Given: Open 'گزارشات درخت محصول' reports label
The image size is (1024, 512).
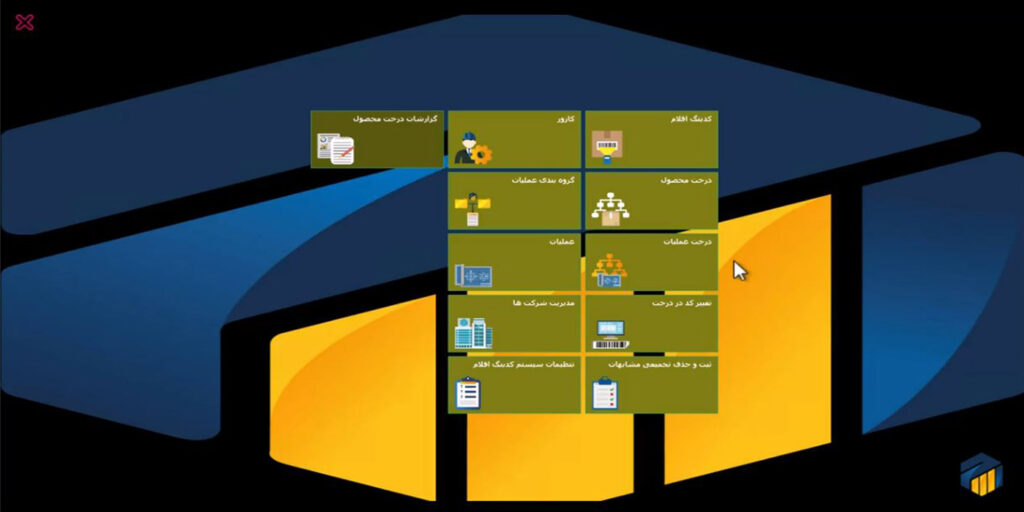Looking at the screenshot, I should 397,119.
